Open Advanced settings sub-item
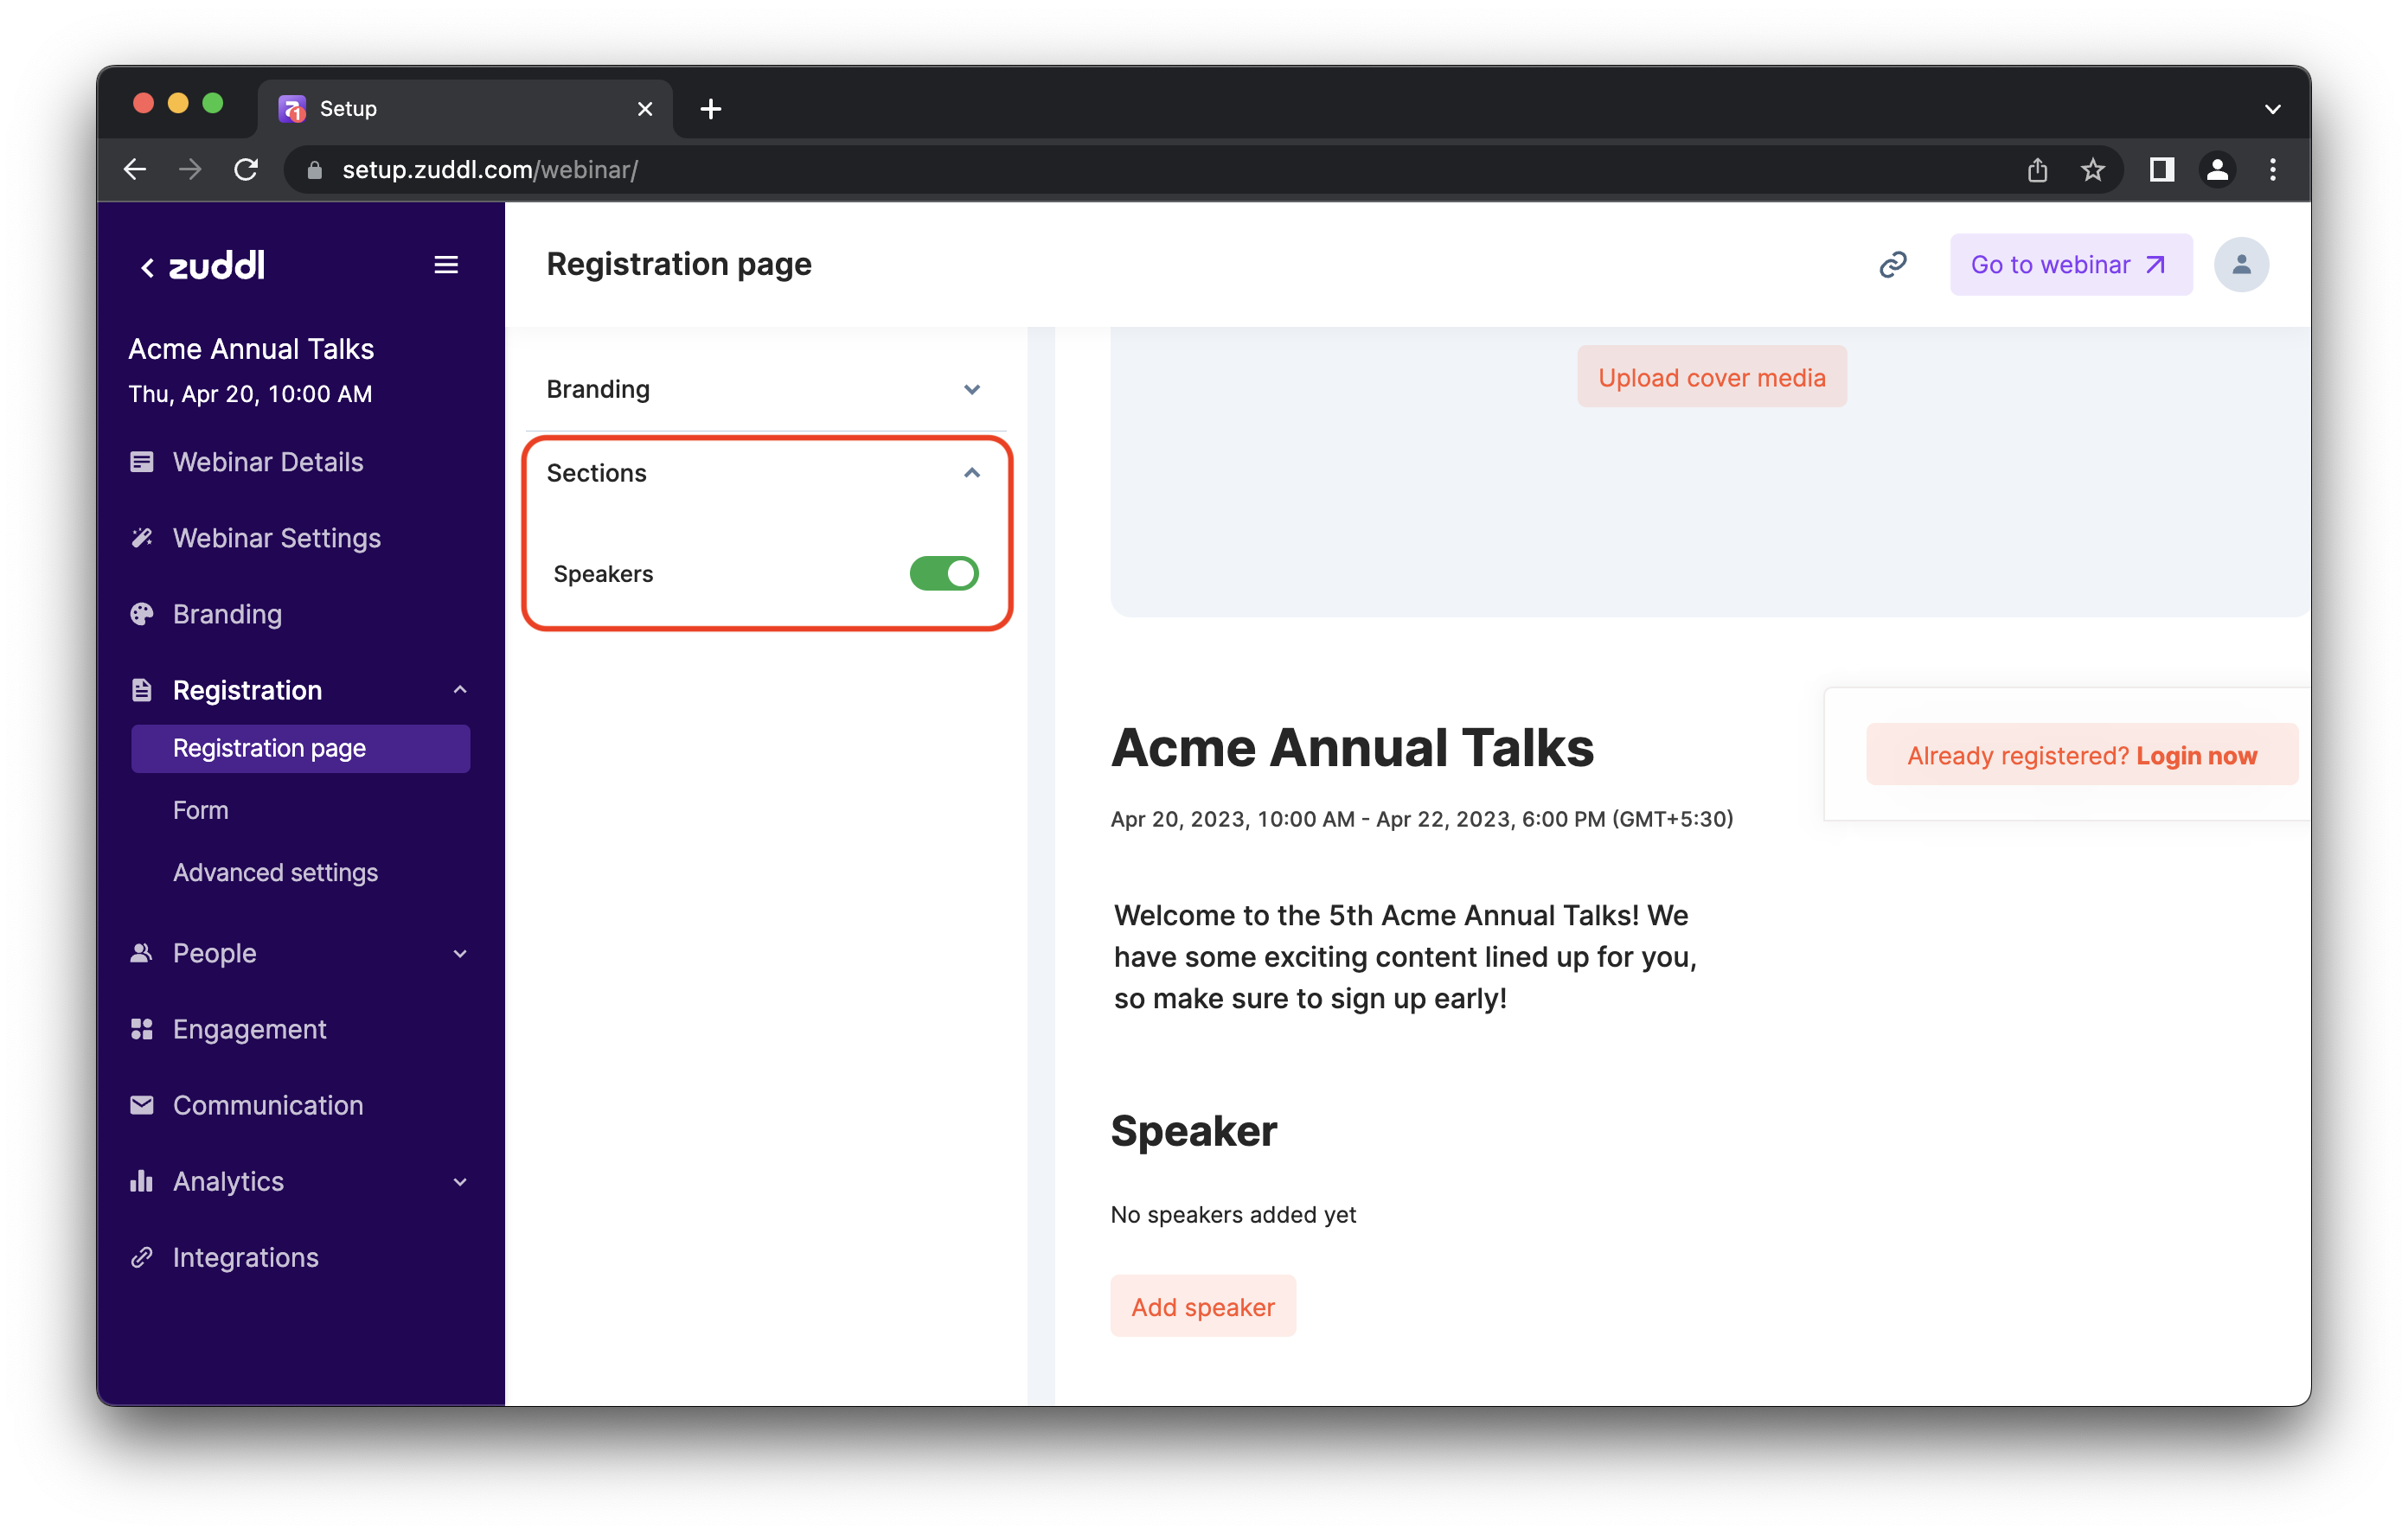This screenshot has height=1534, width=2408. pos(275,872)
